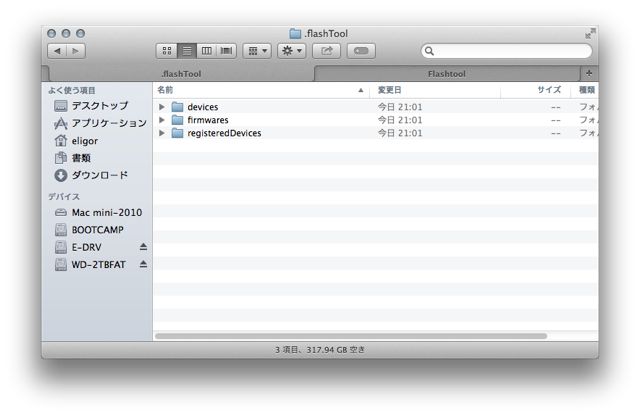
Task: Sort by 種類 column header
Action: [x=584, y=90]
